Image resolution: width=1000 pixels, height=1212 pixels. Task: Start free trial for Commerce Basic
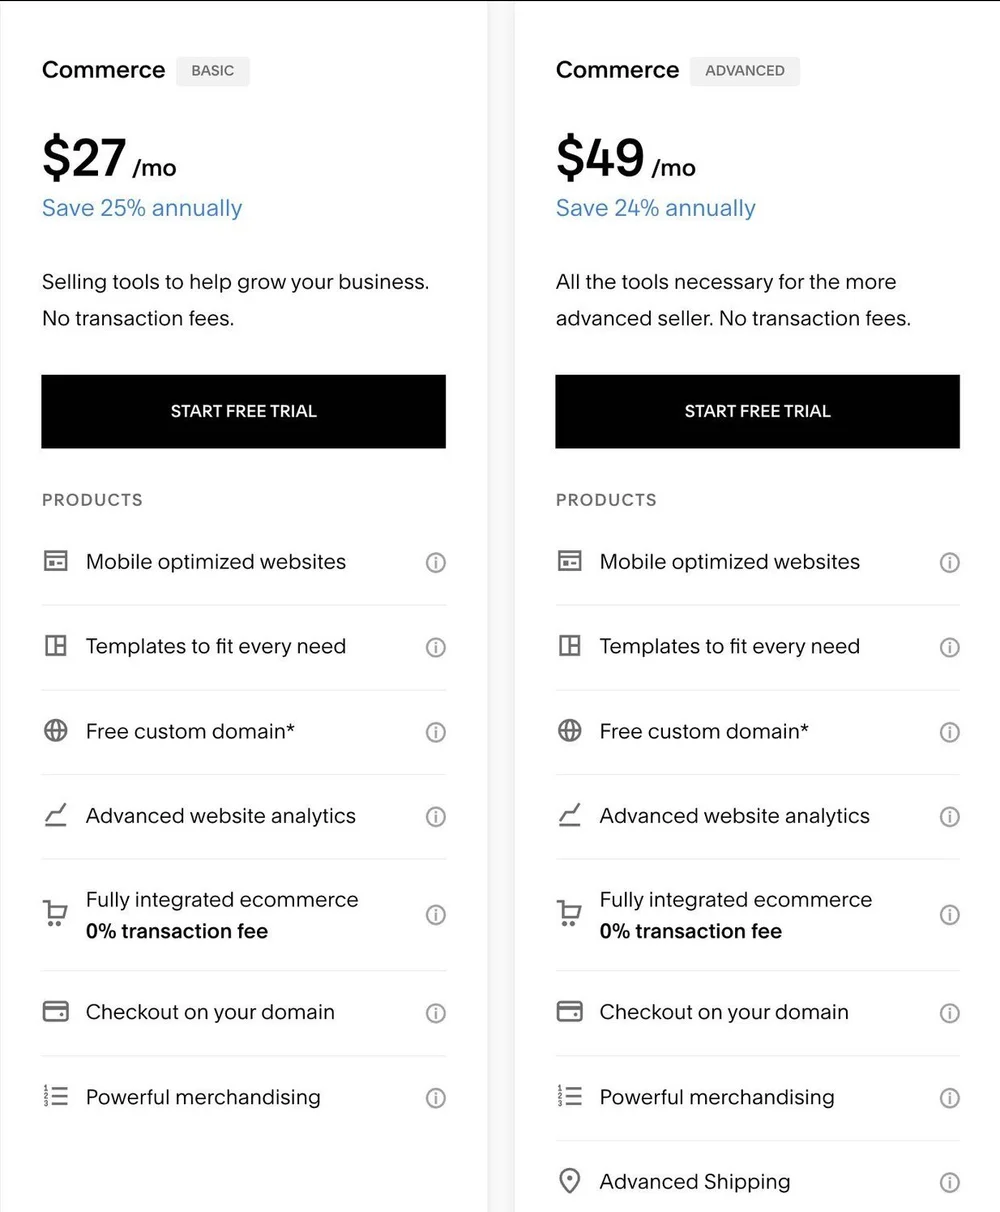(x=243, y=411)
